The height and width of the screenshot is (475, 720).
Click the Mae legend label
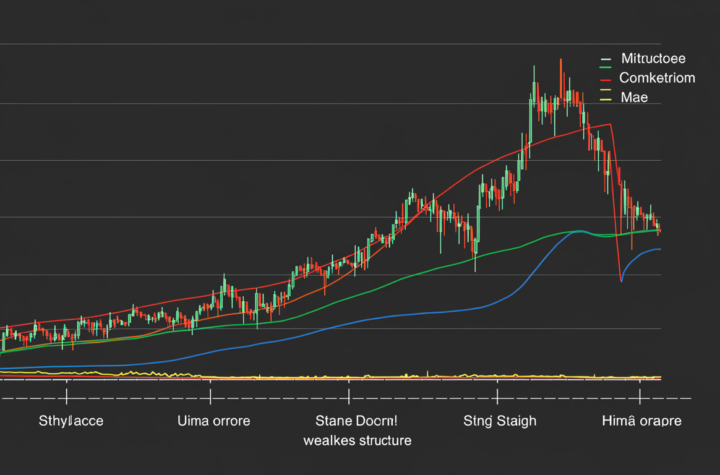tap(633, 97)
